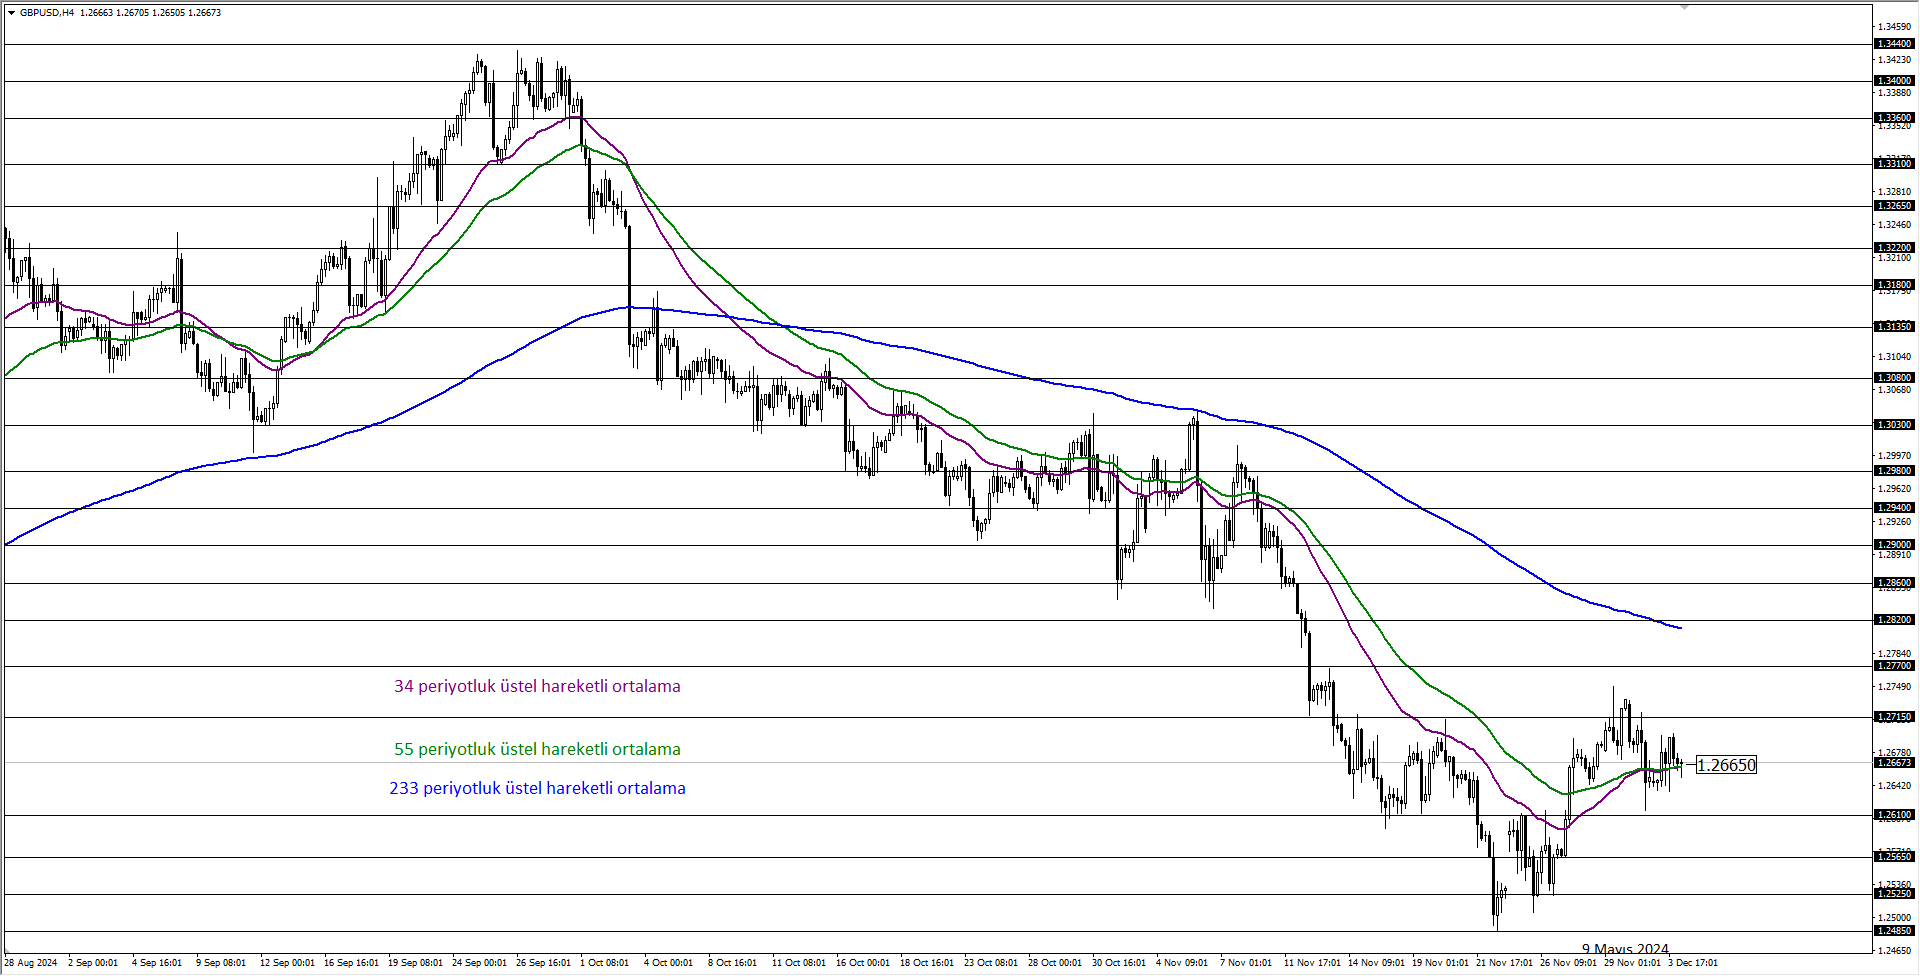This screenshot has height=976, width=1920.
Task: Click the 1.27150 horizontal line price tag
Action: [1894, 717]
